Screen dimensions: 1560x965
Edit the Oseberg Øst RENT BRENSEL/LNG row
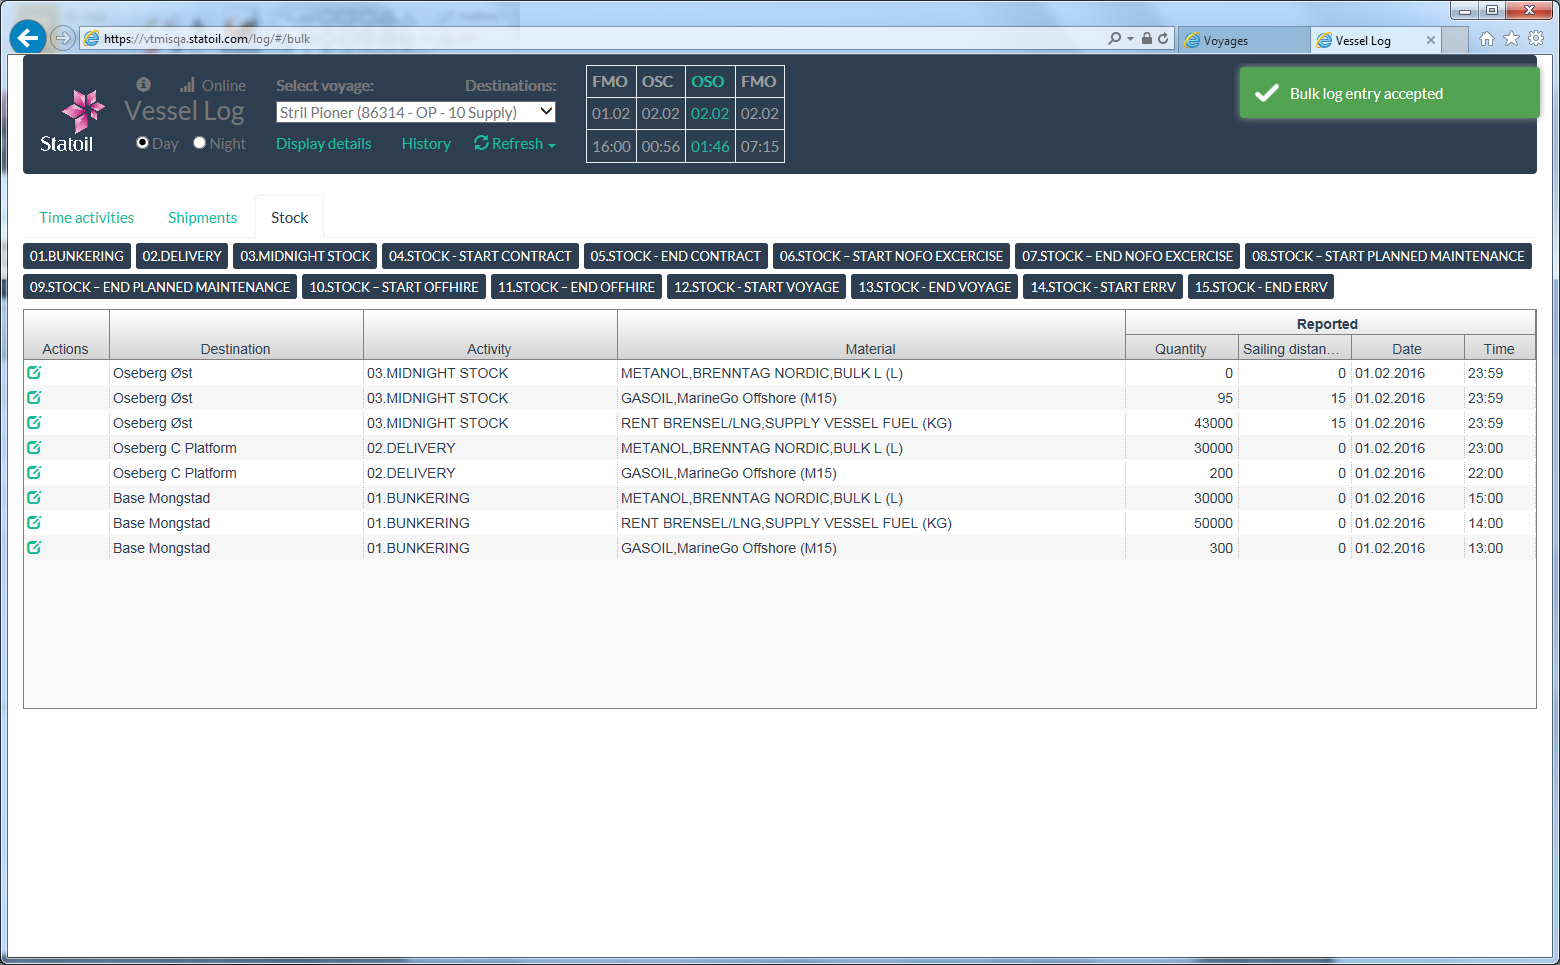point(34,422)
